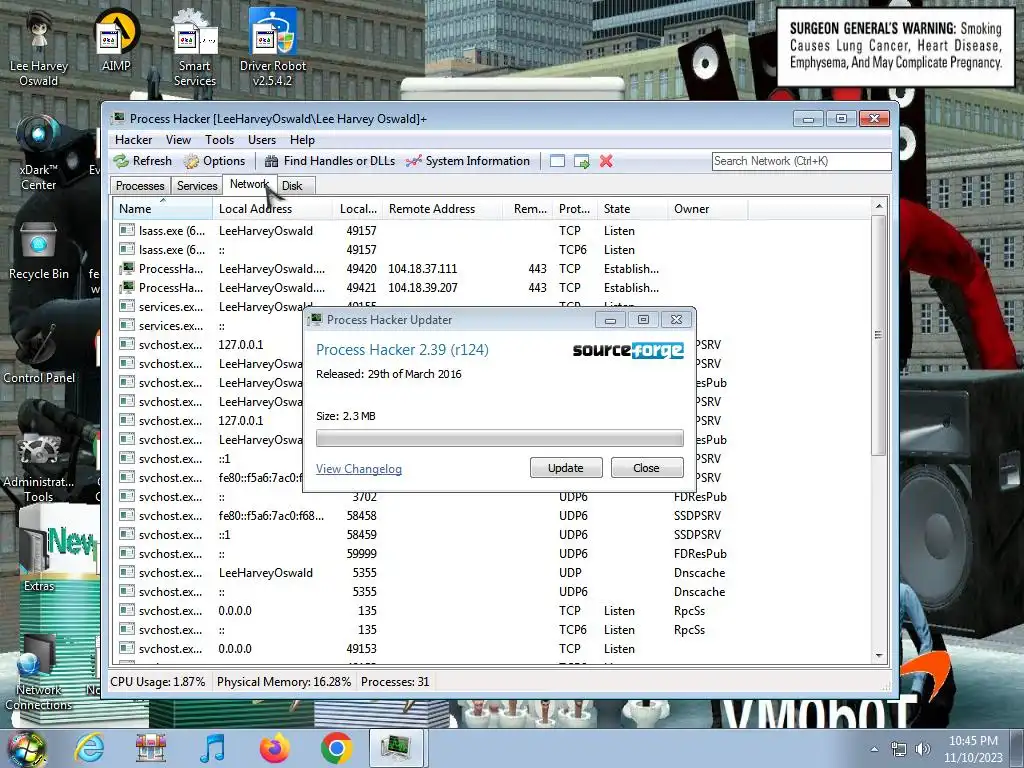This screenshot has height=768, width=1024.
Task: Open the View menu
Action: pyautogui.click(x=178, y=140)
